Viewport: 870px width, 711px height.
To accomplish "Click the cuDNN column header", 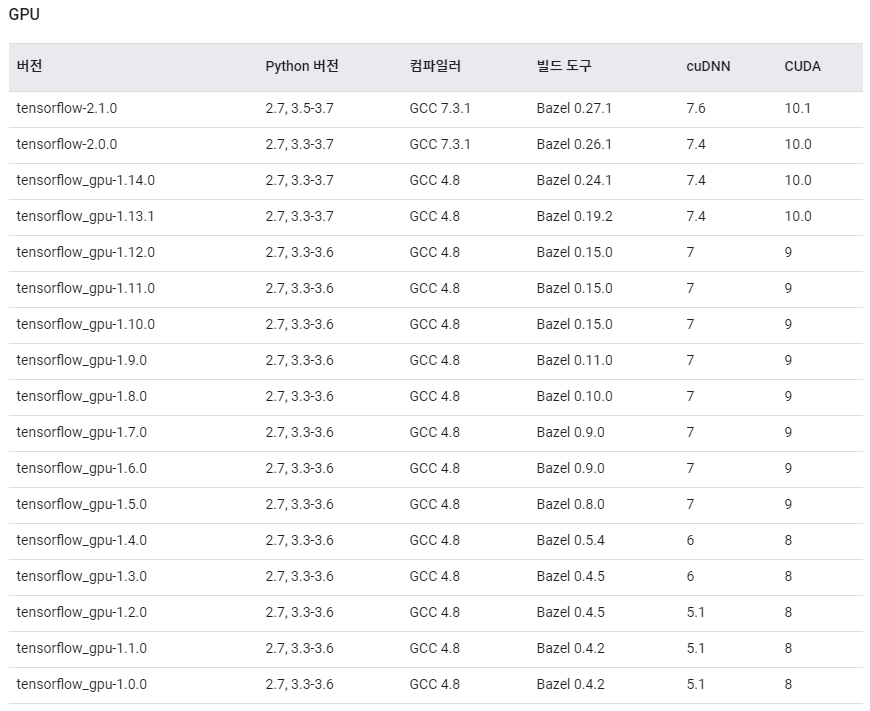I will click(708, 66).
